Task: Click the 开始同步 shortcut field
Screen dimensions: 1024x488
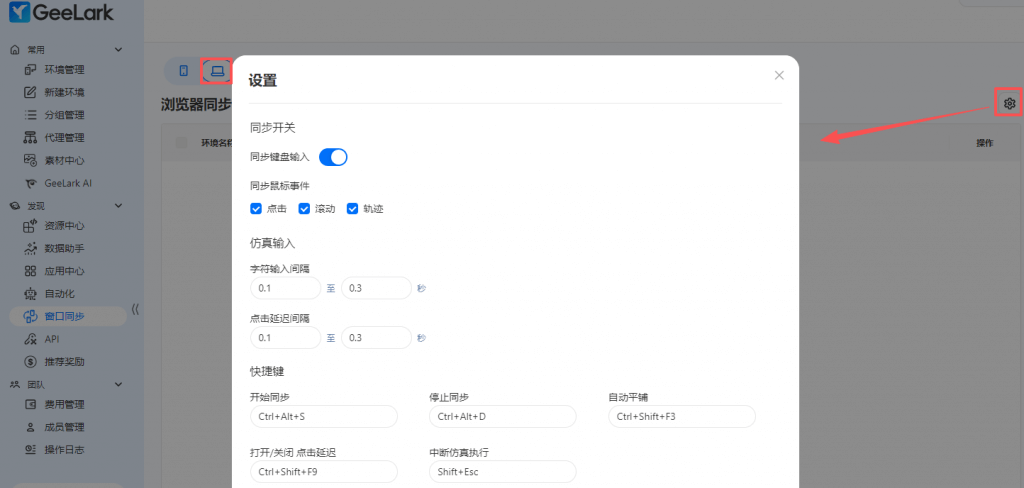Action: point(323,416)
